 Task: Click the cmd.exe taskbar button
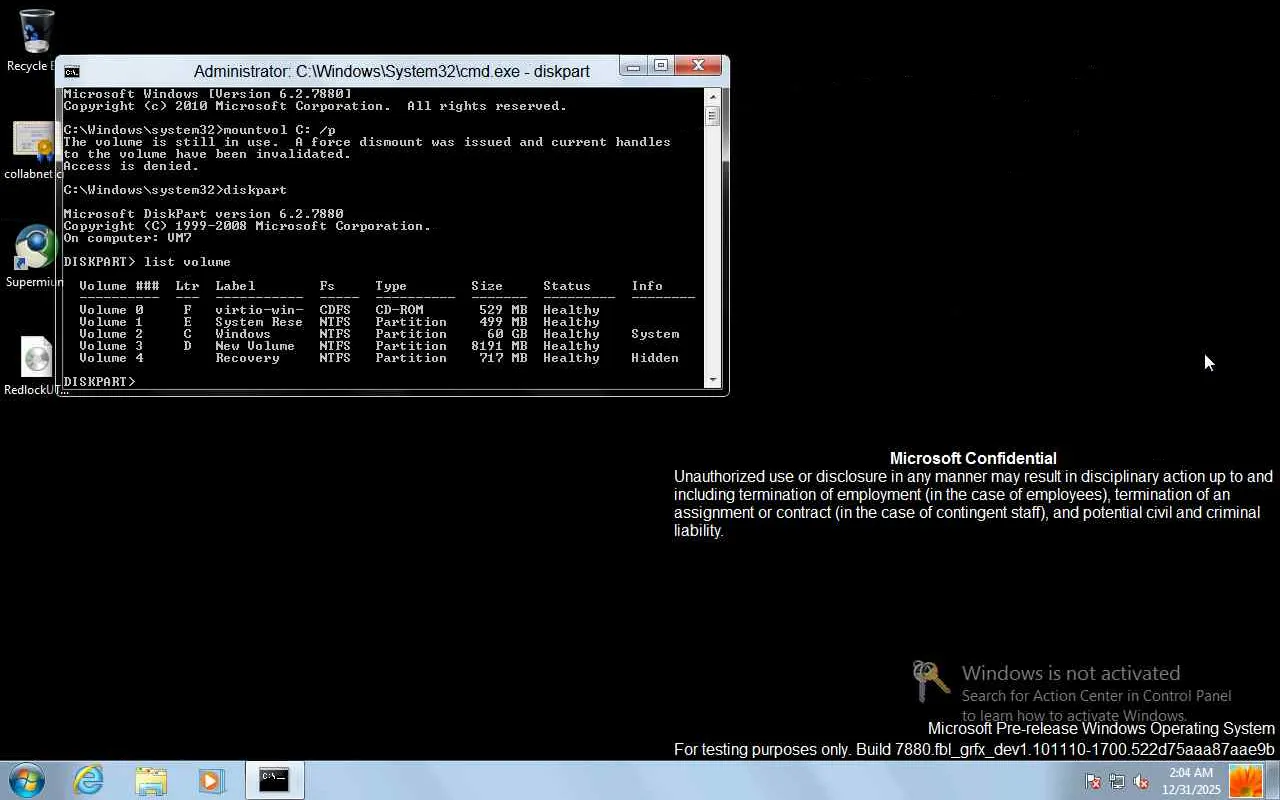tap(274, 780)
